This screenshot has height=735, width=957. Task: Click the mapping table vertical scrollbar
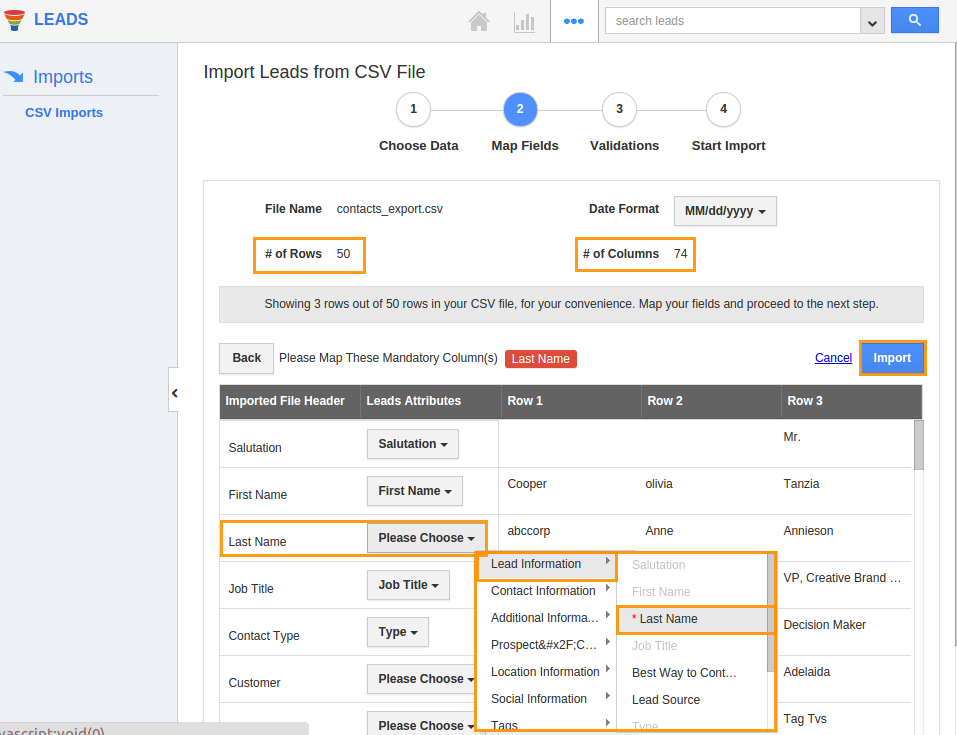(919, 445)
